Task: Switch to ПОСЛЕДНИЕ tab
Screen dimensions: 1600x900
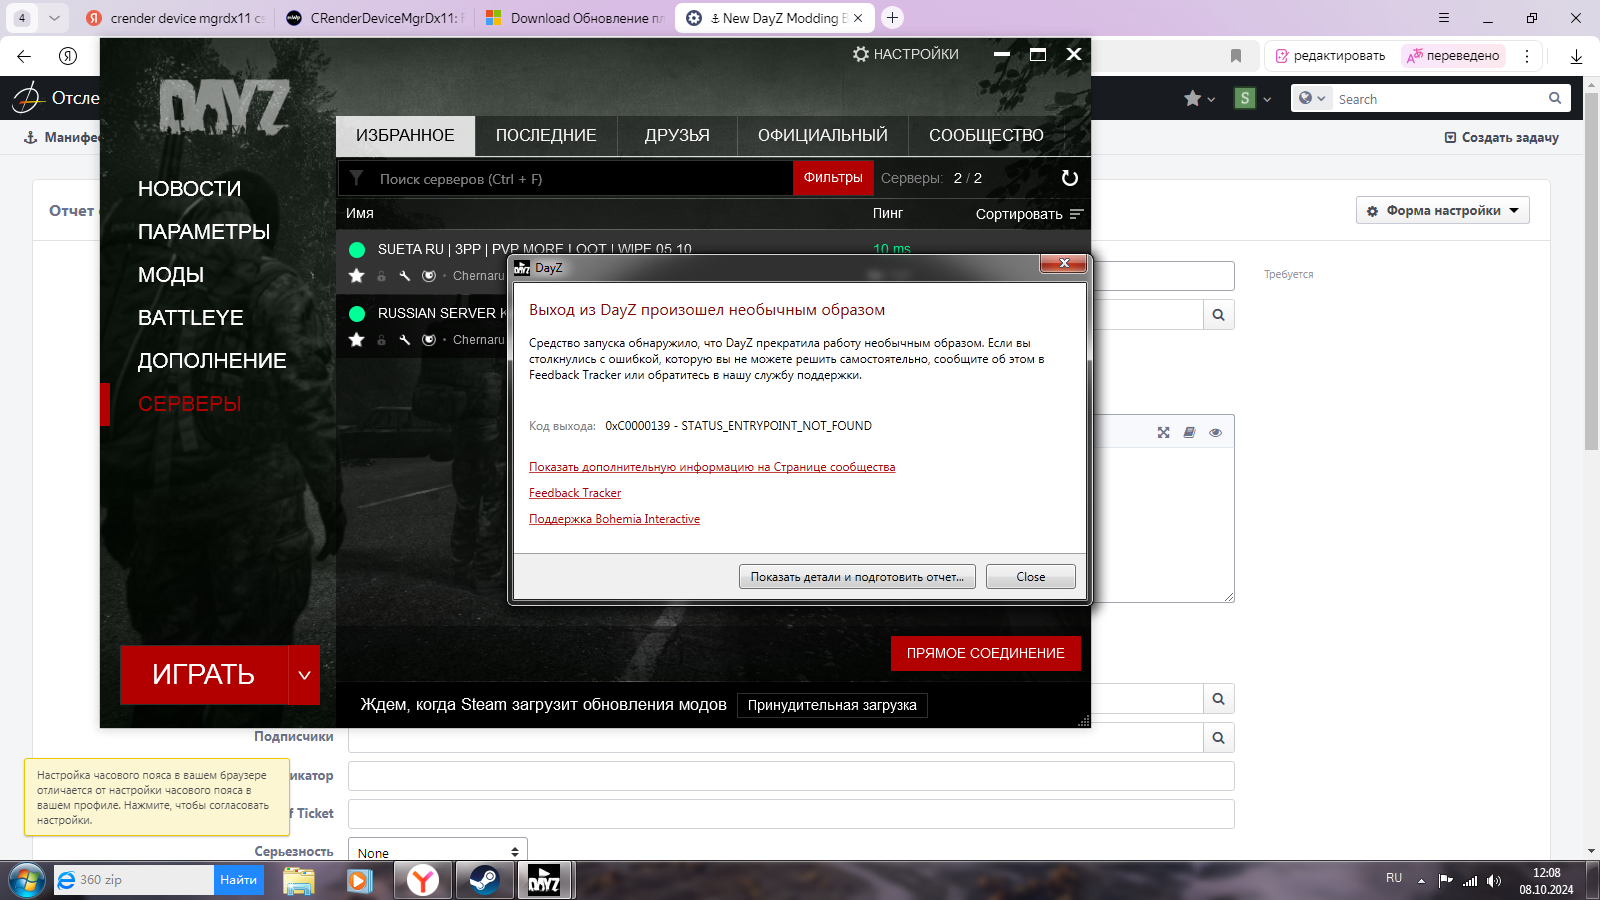Action: tap(546, 135)
